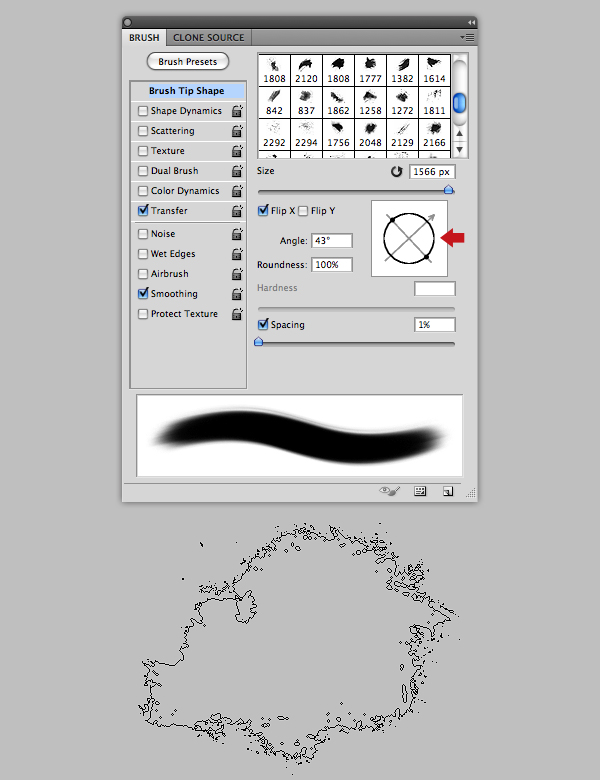
Task: Select brush preset thumbnail 842
Action: click(x=275, y=102)
